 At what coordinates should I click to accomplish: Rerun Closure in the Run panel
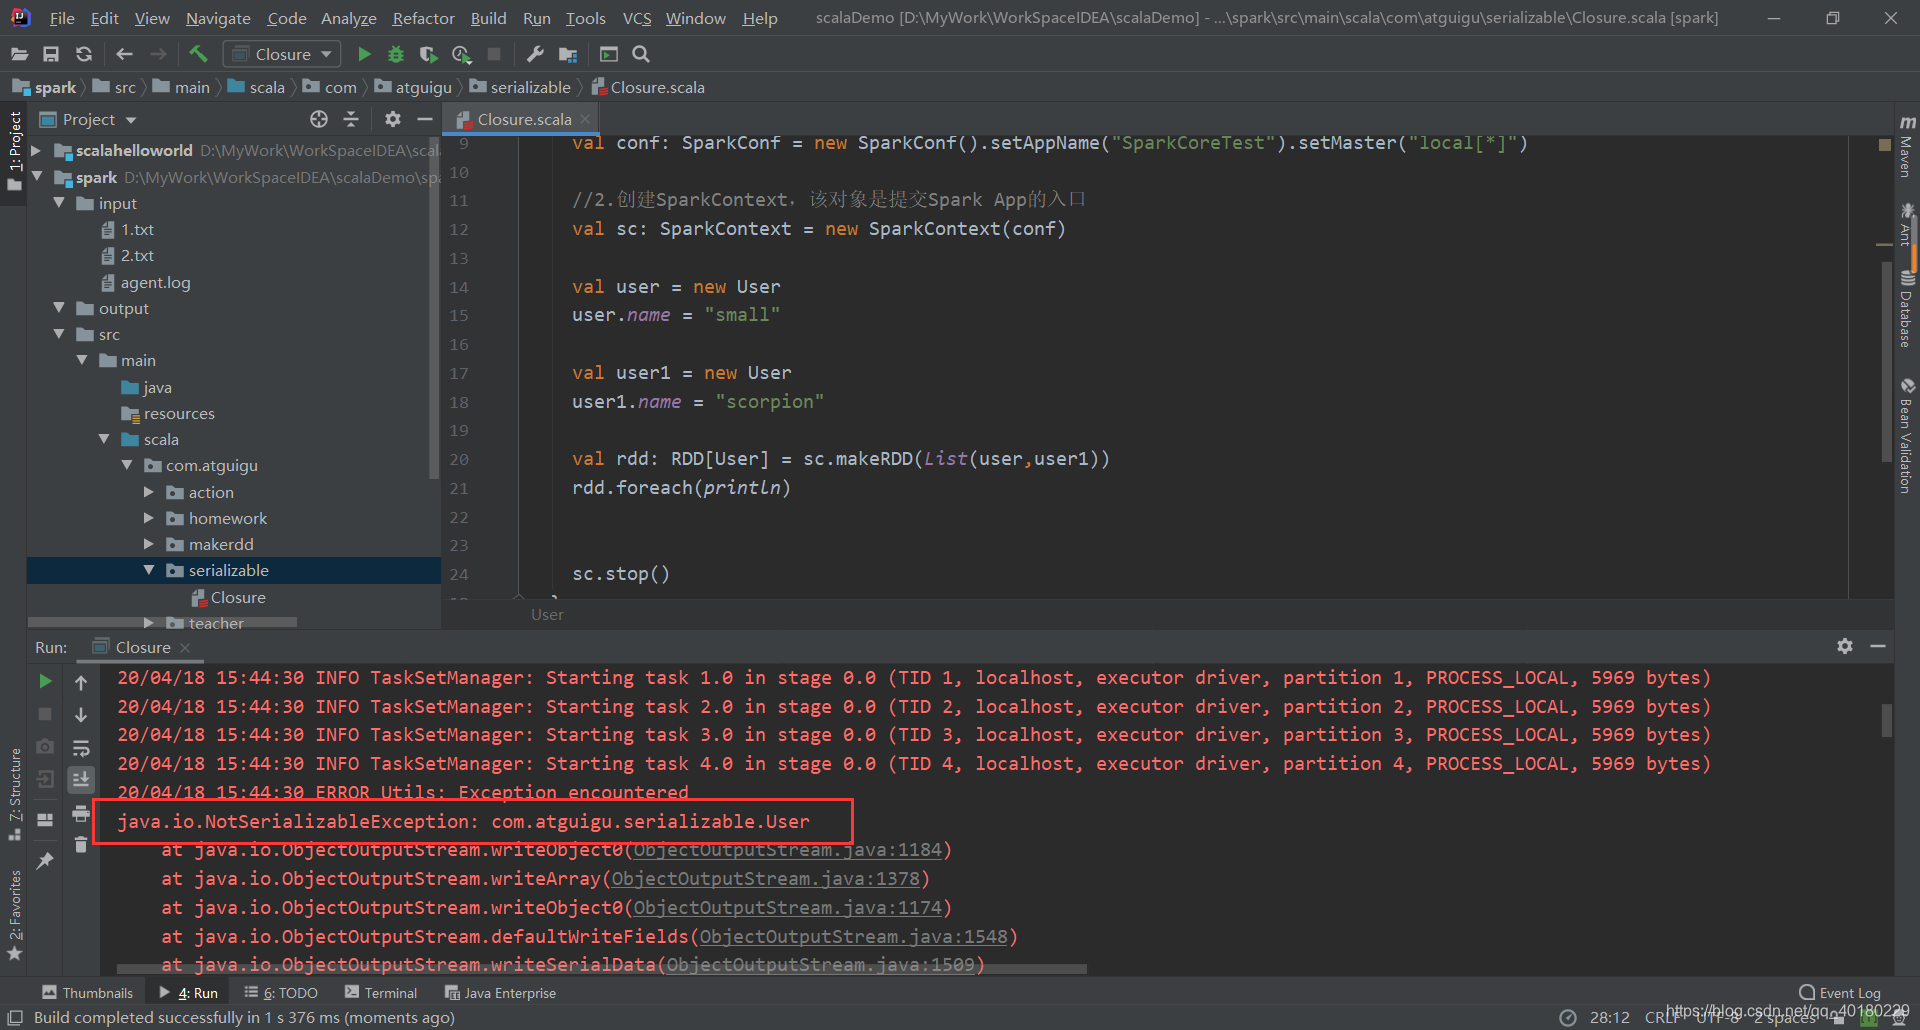click(x=45, y=681)
